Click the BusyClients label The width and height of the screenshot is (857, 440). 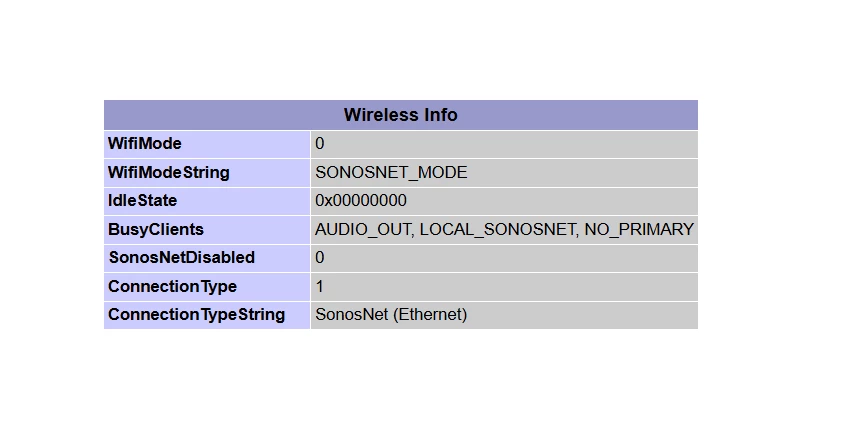155,229
